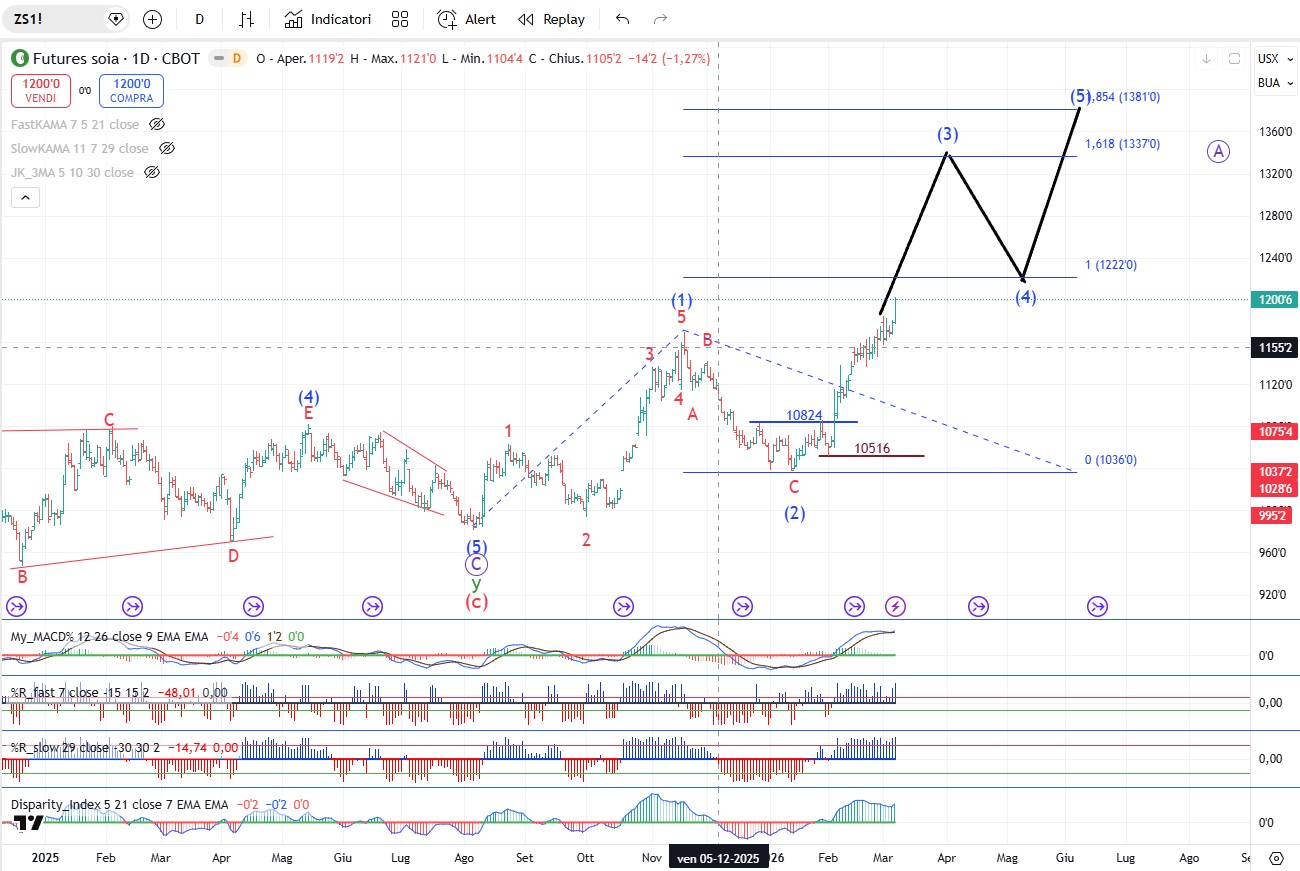Click the orange D delayed-data badge
Screen dimensions: 1300x871
(237, 58)
